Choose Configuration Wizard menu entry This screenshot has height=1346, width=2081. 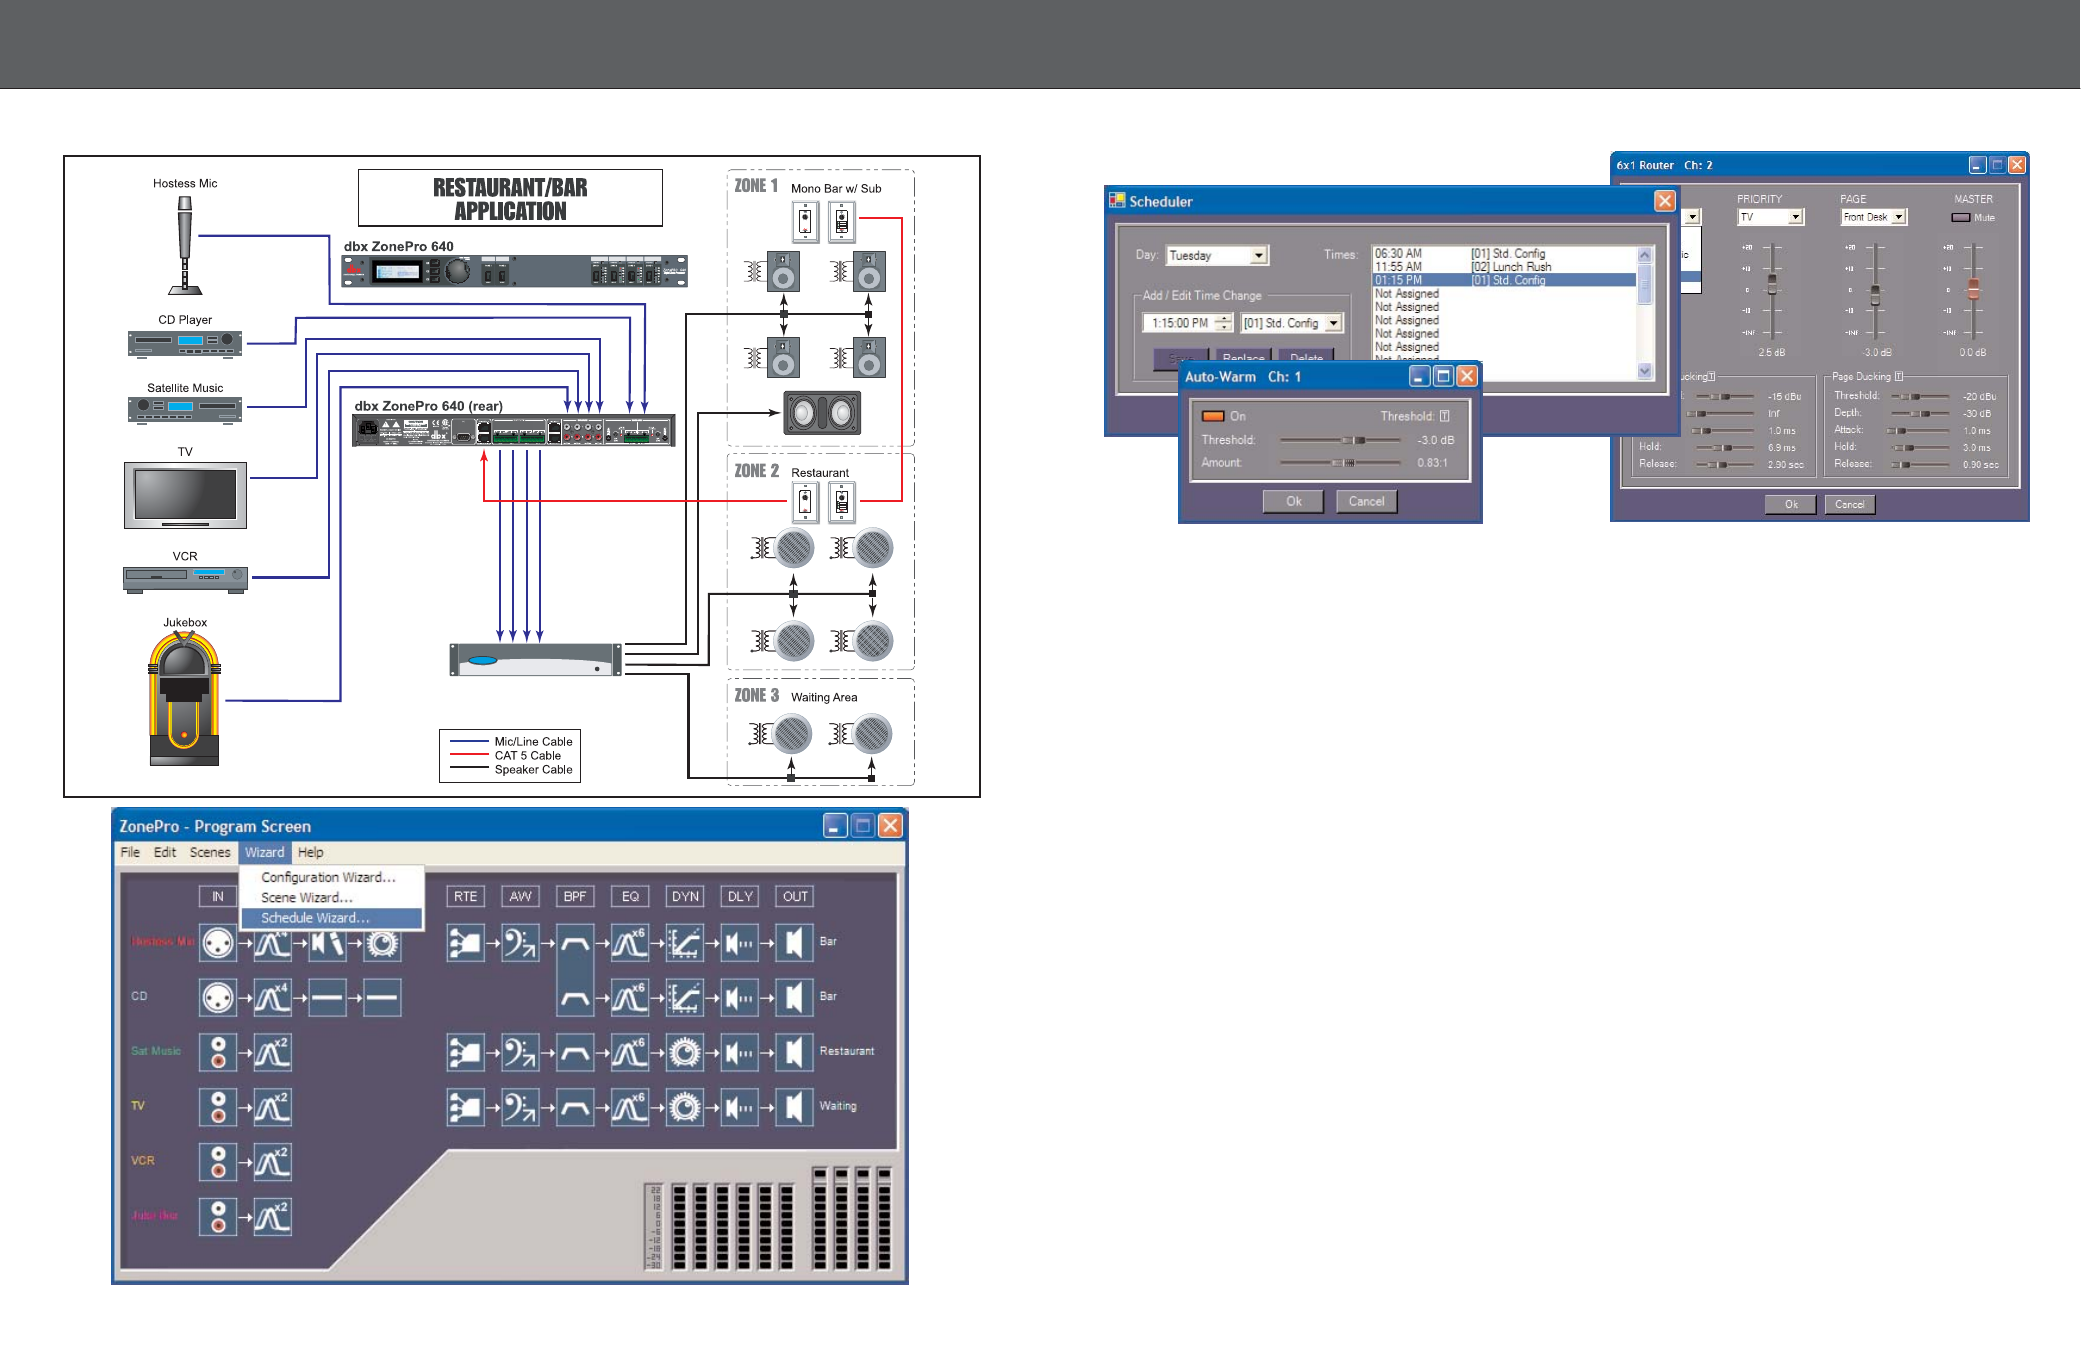(329, 877)
